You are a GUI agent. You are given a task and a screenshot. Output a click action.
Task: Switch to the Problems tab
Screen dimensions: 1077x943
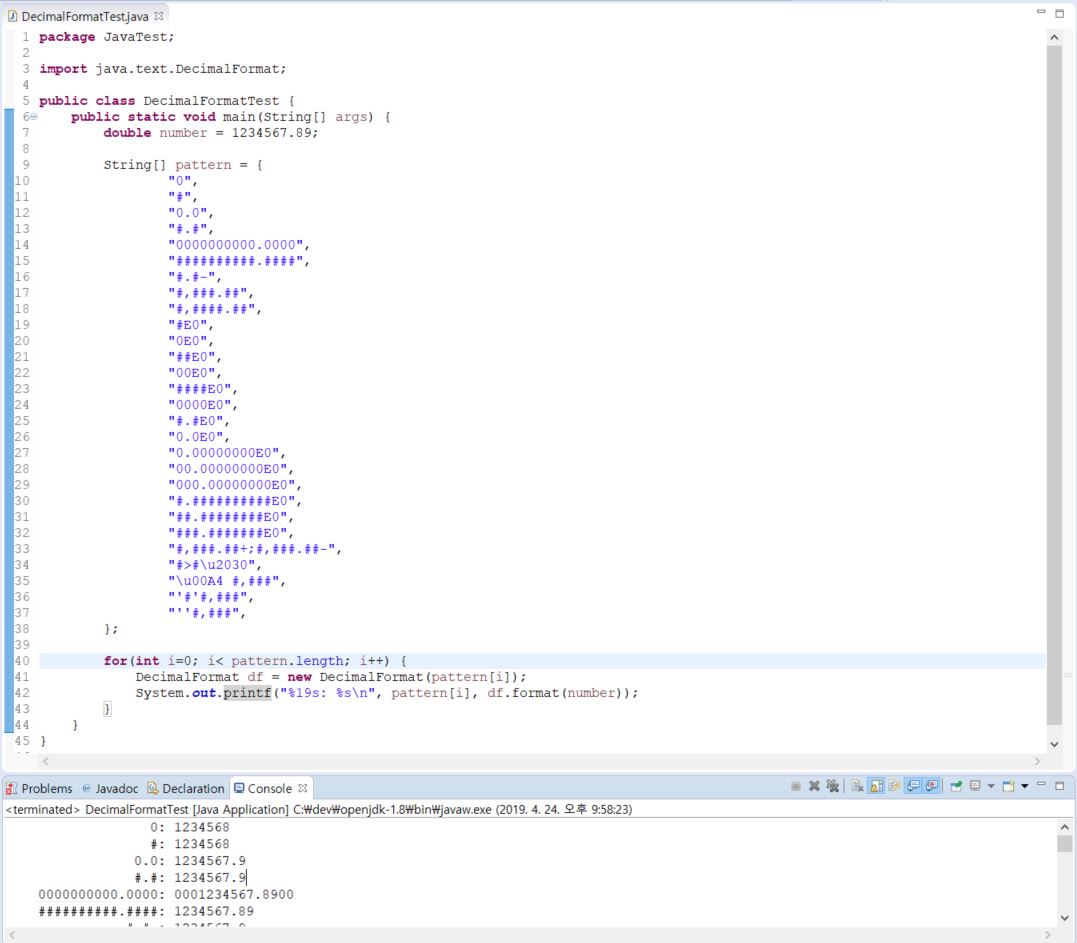tap(40, 788)
